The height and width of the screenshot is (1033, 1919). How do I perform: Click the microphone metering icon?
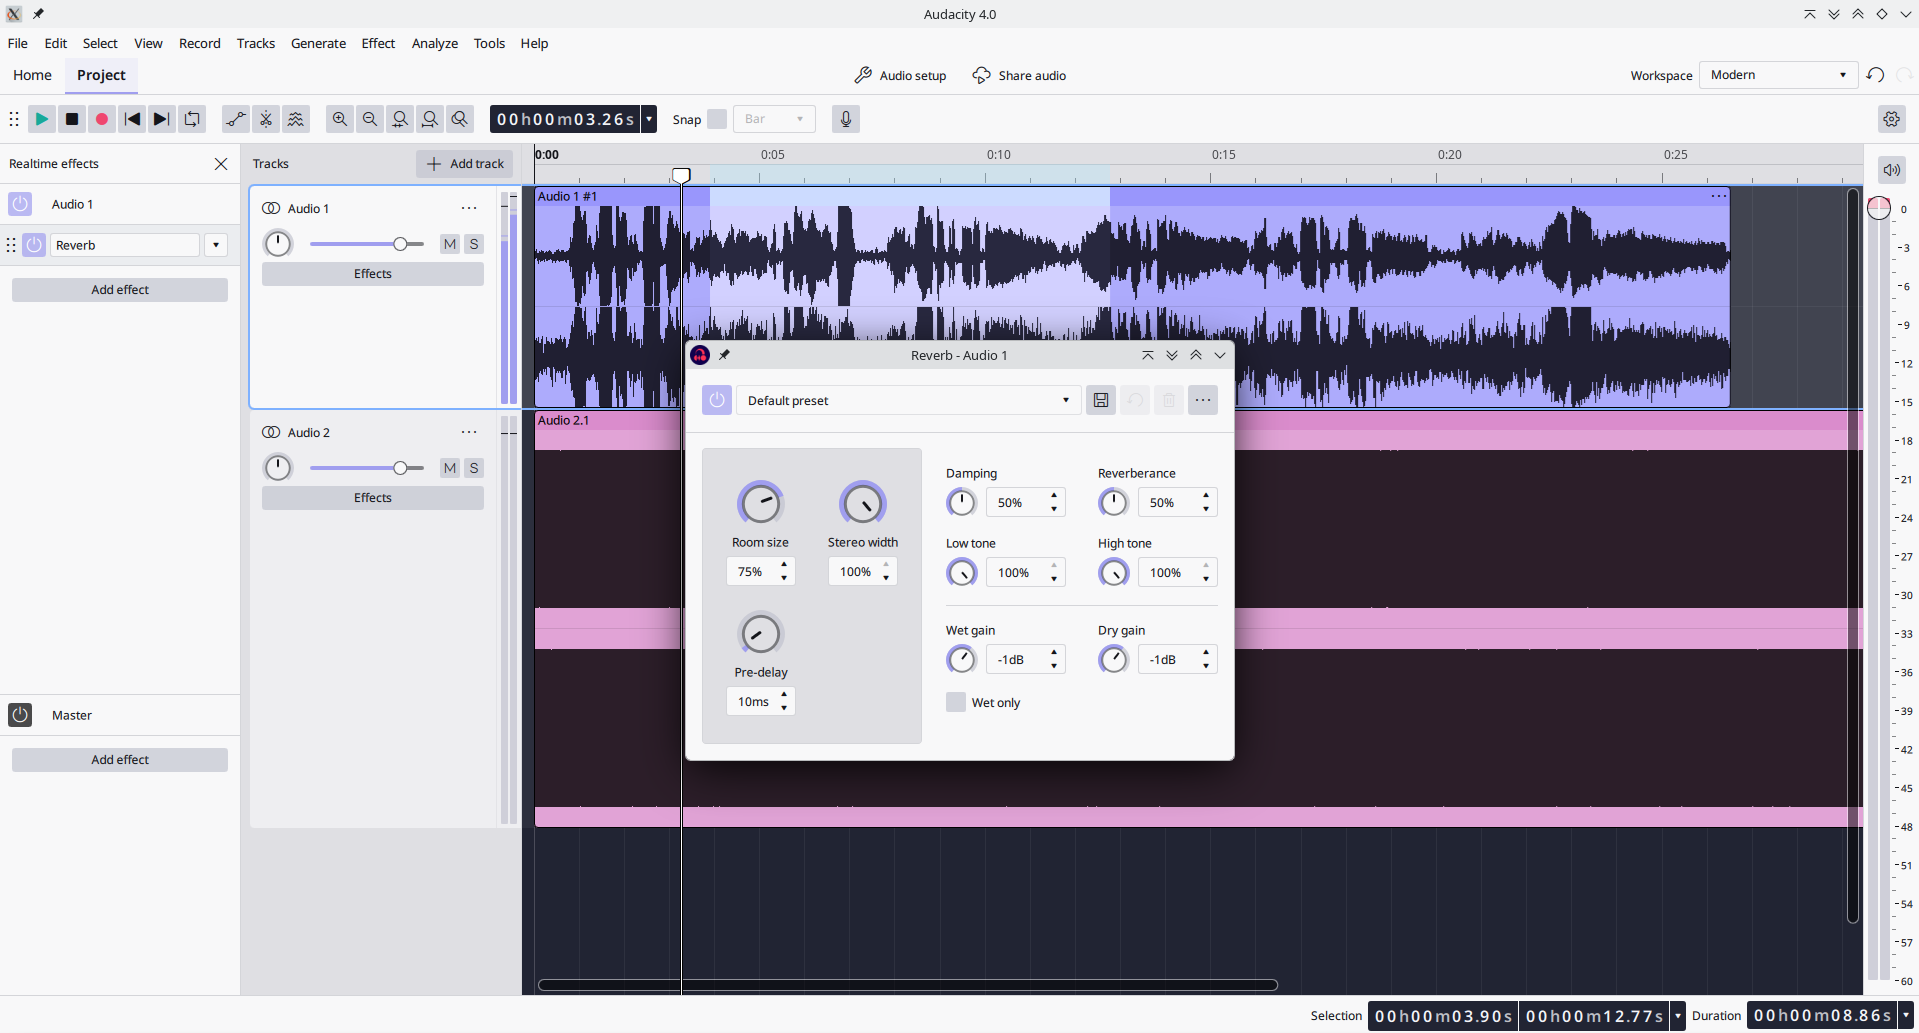click(x=846, y=119)
